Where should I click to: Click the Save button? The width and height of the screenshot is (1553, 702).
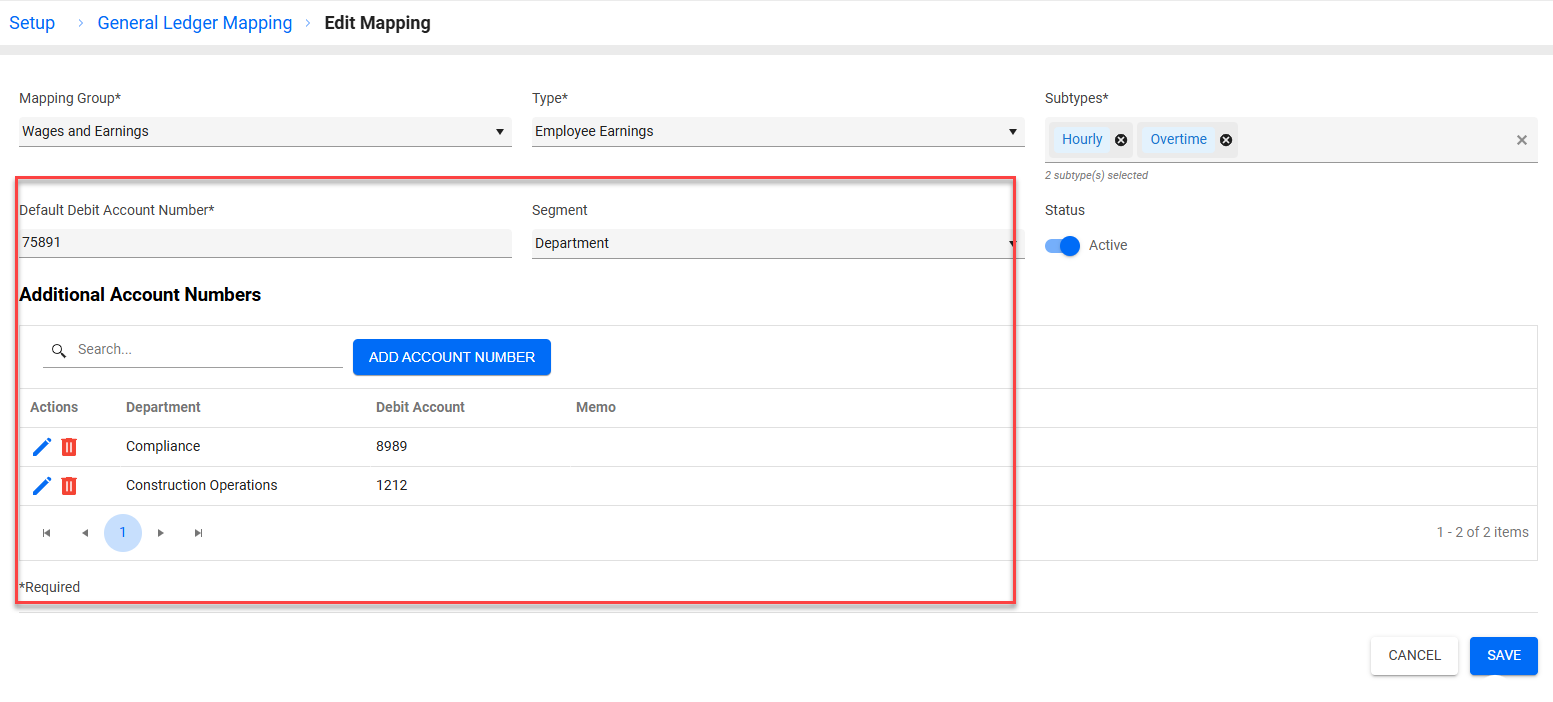tap(1504, 656)
